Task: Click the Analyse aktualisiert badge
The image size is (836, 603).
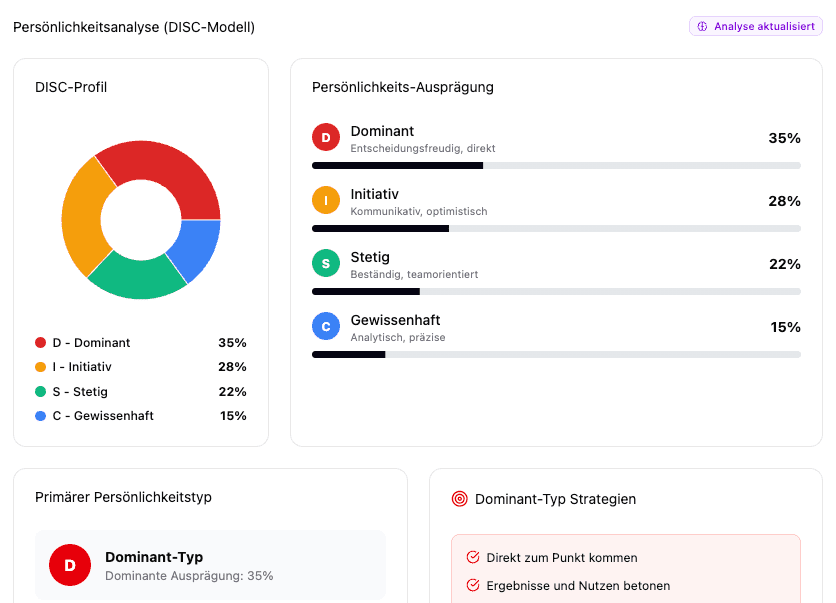Action: [x=755, y=26]
